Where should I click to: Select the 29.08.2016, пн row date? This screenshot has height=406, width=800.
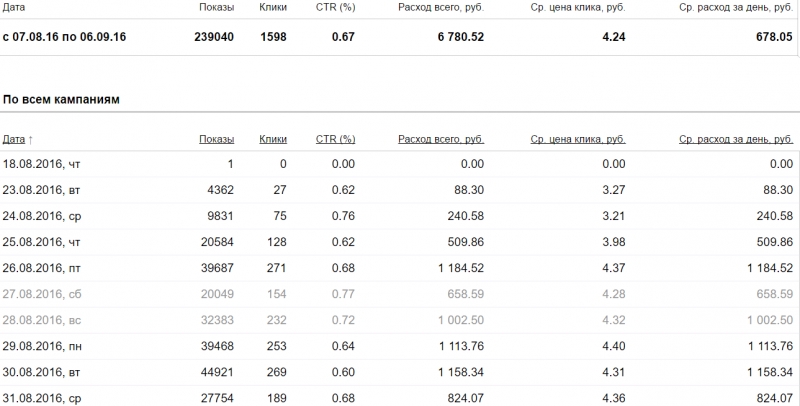[42, 346]
